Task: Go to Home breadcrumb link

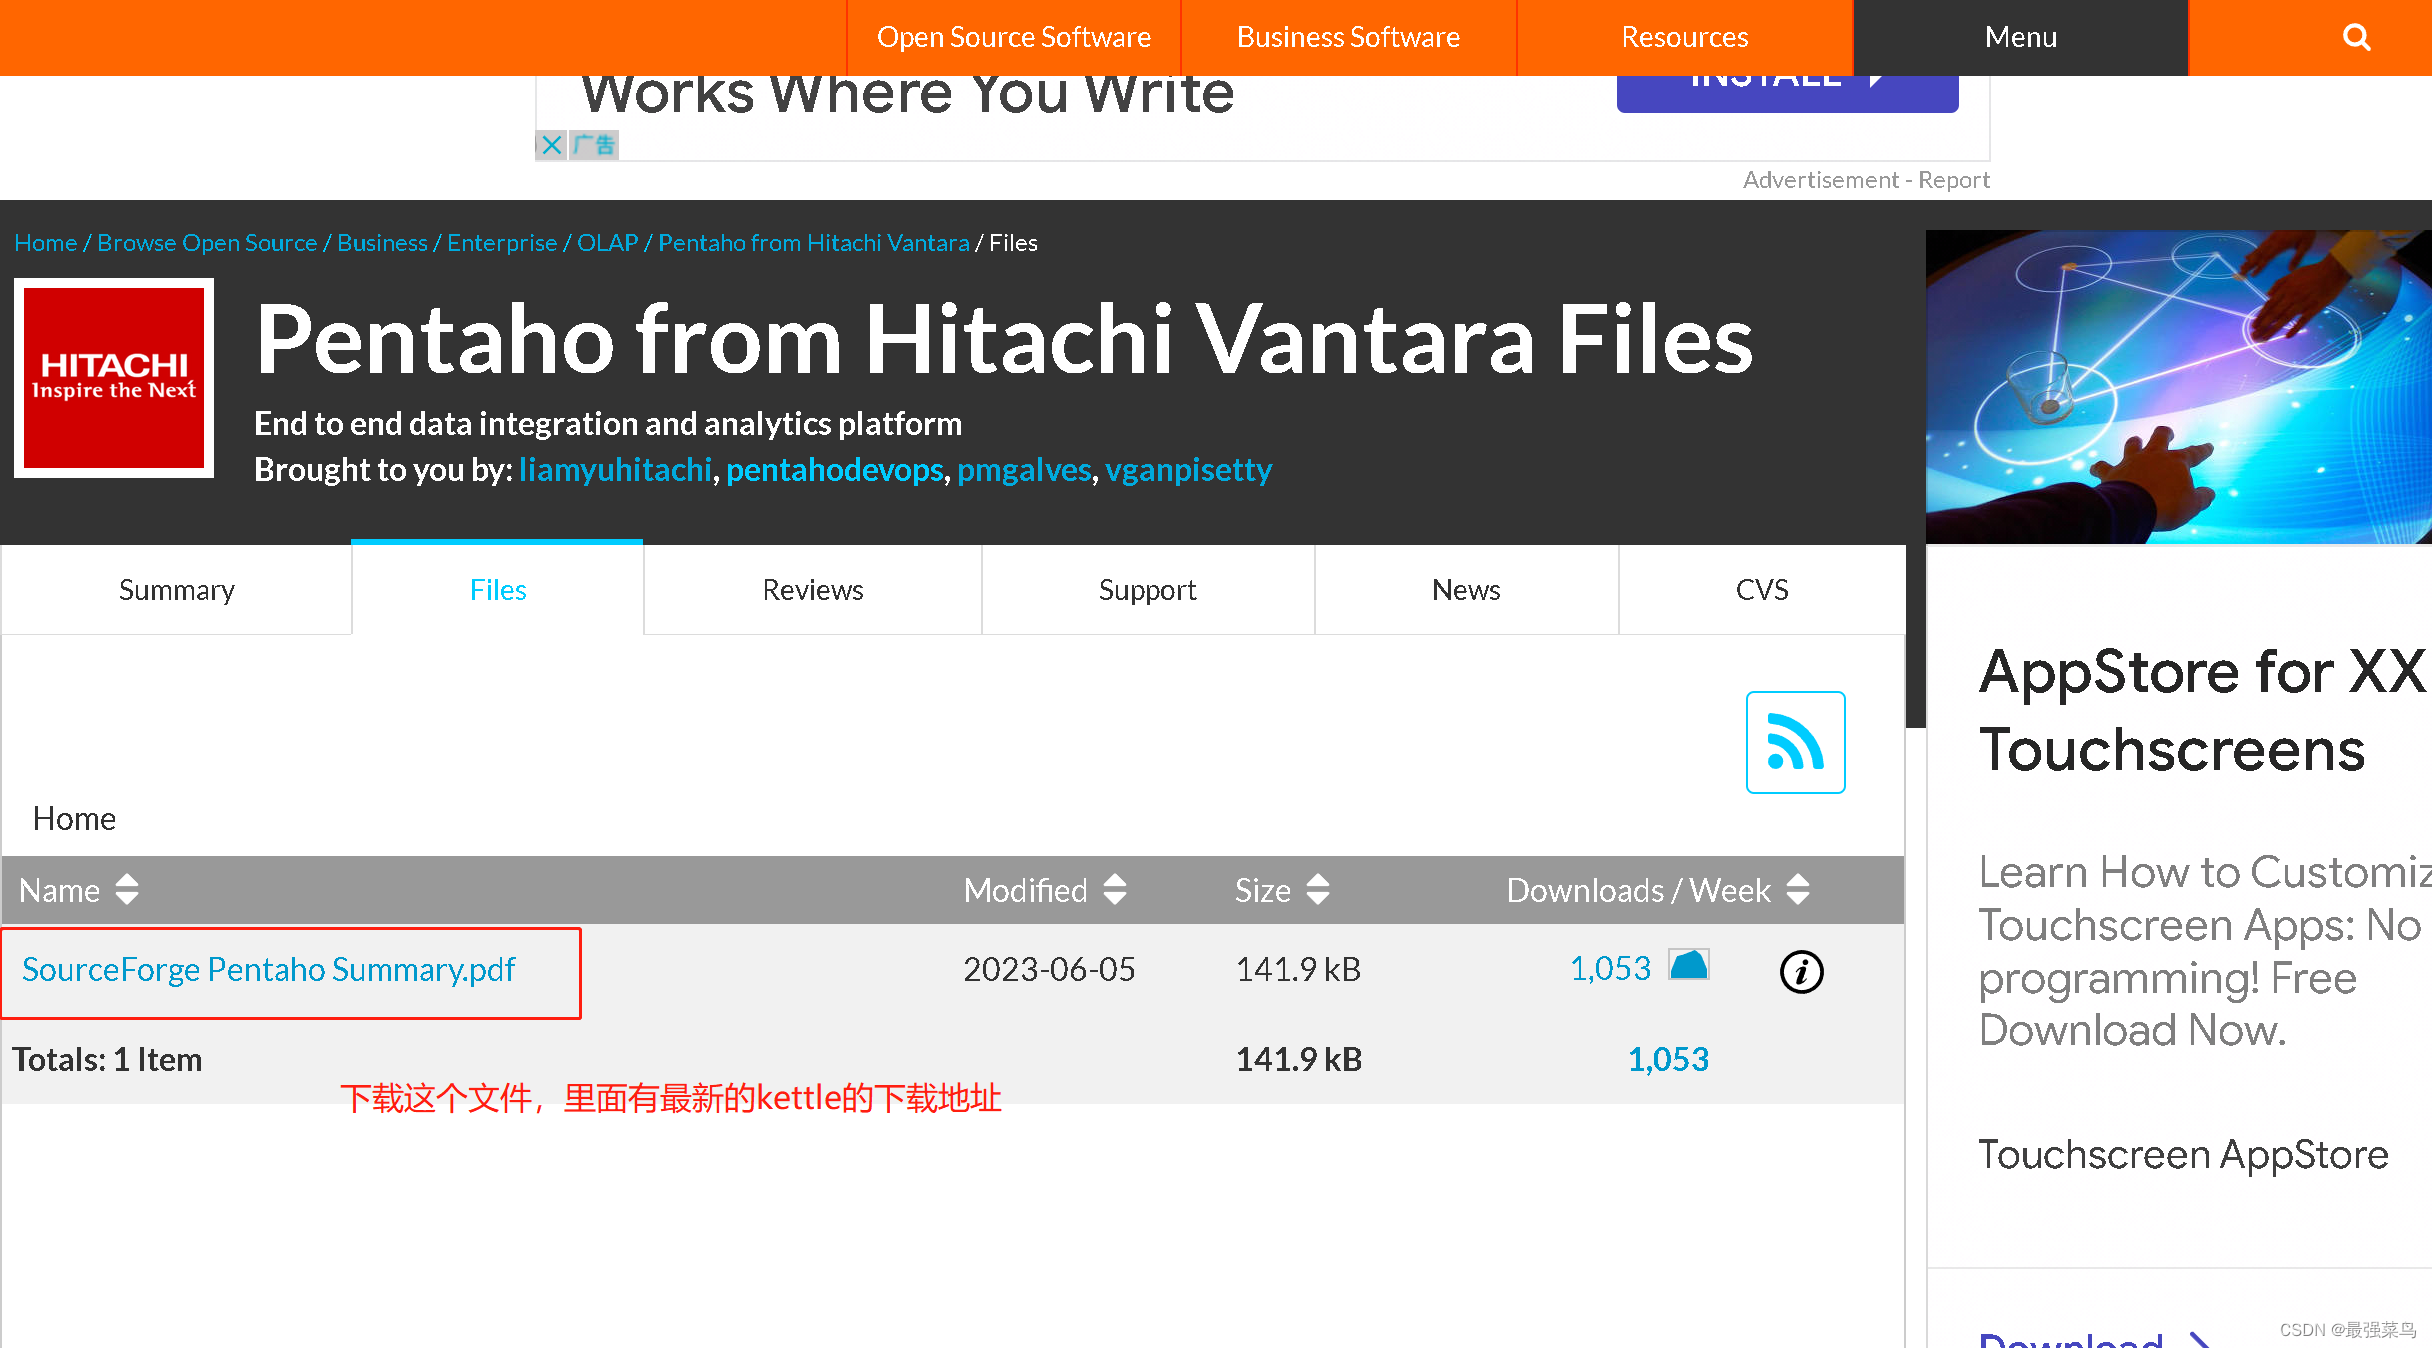Action: (45, 243)
